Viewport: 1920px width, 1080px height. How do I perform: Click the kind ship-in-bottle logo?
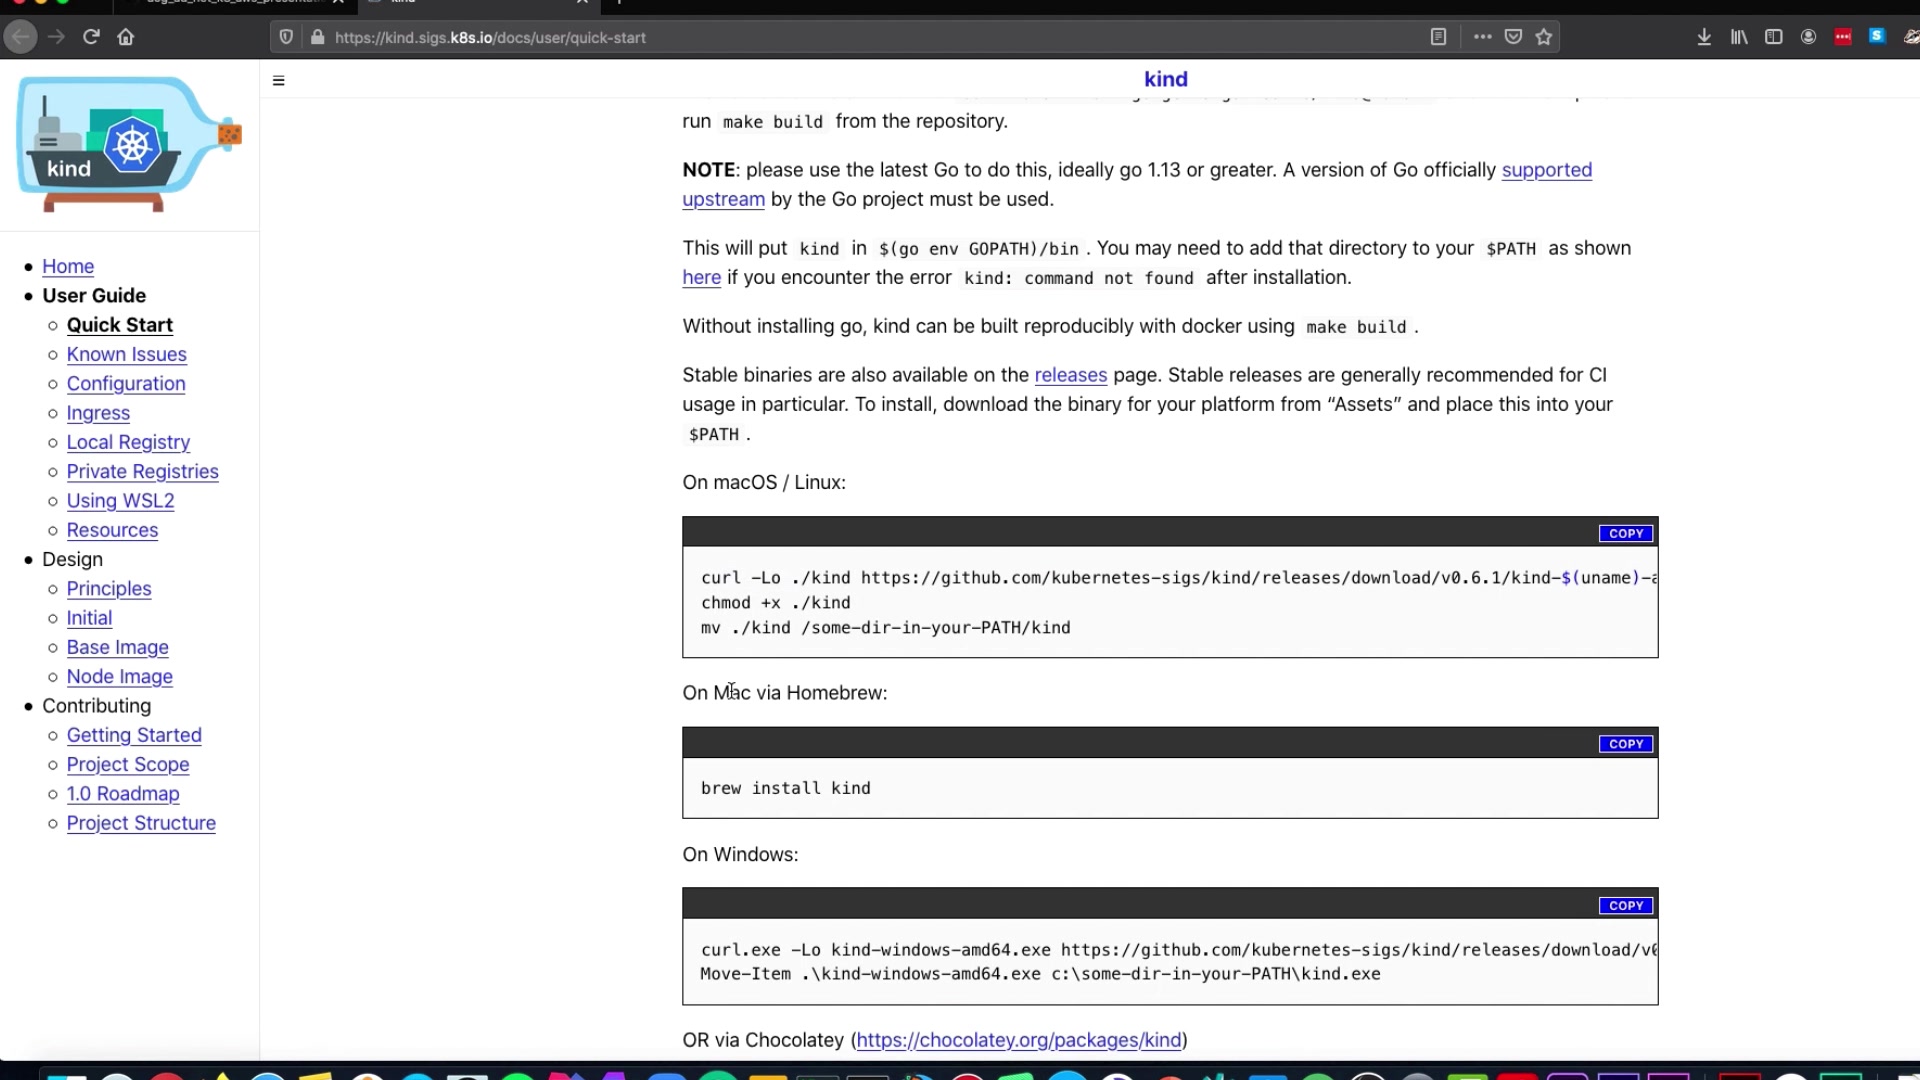coord(128,143)
